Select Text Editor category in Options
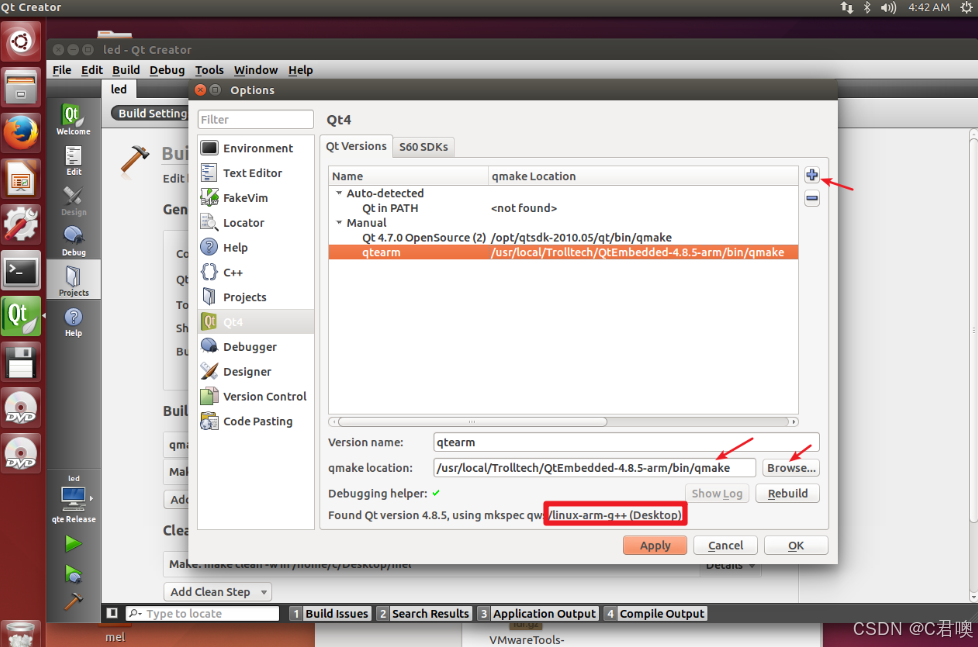Viewport: 978px width, 647px height. tap(256, 173)
